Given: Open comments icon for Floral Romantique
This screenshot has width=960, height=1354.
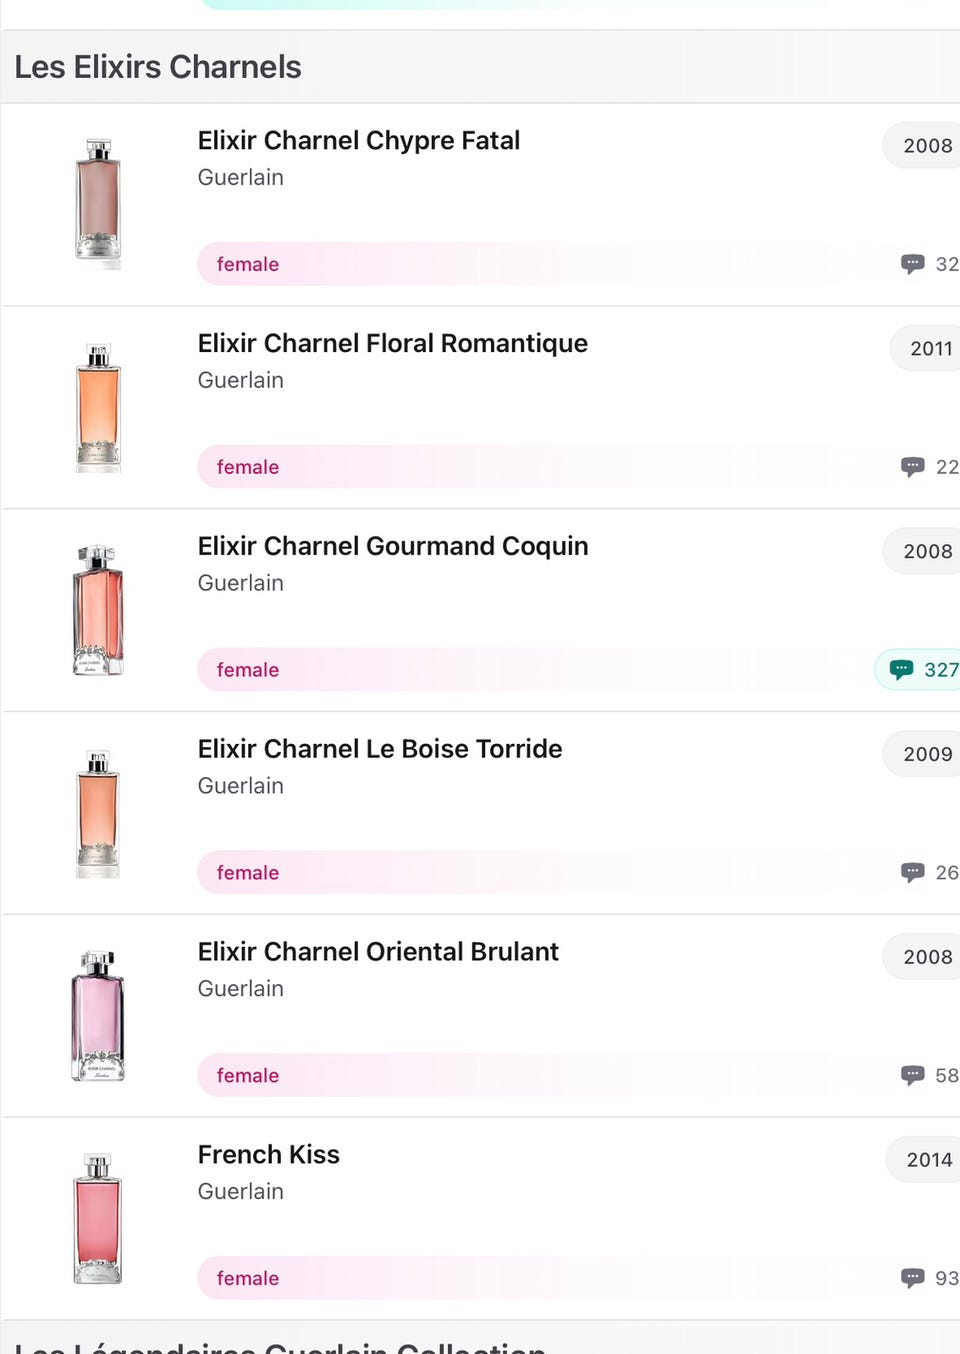Looking at the screenshot, I should click(x=912, y=467).
